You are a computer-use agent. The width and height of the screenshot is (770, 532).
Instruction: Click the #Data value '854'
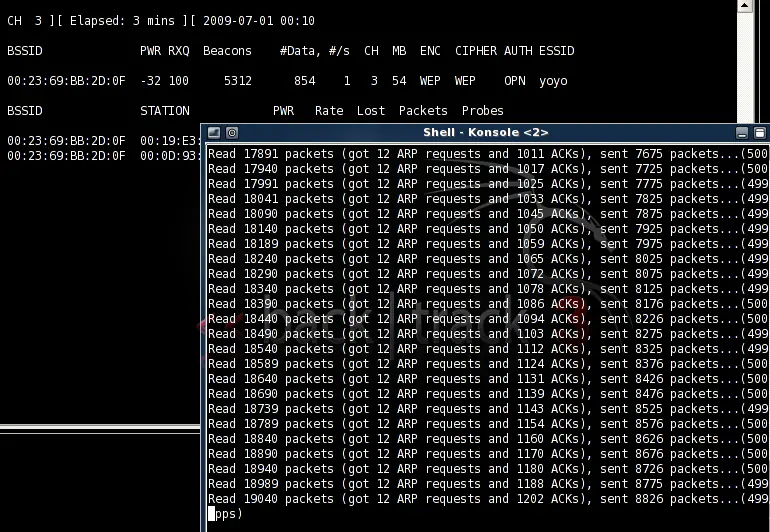(305, 81)
